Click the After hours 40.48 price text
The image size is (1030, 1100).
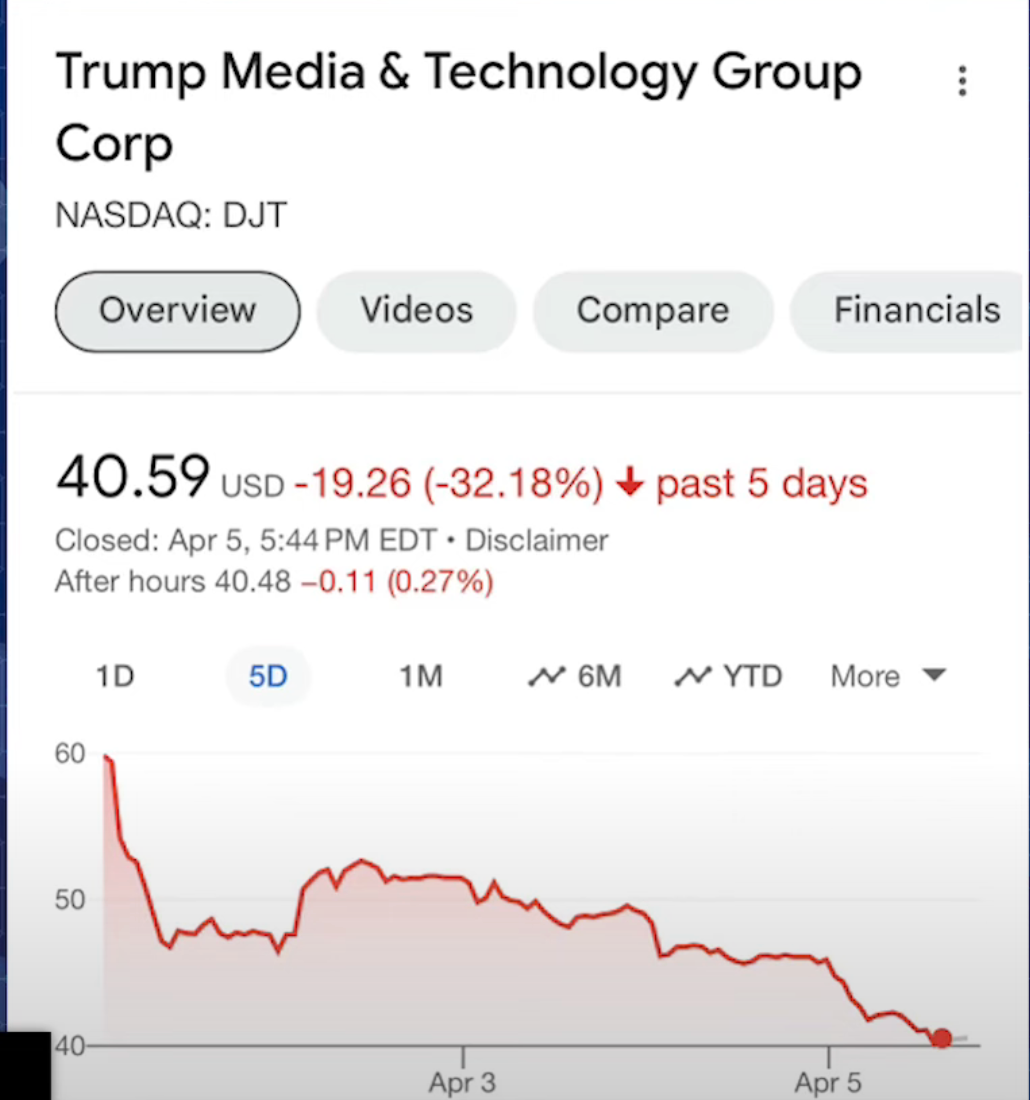point(172,581)
